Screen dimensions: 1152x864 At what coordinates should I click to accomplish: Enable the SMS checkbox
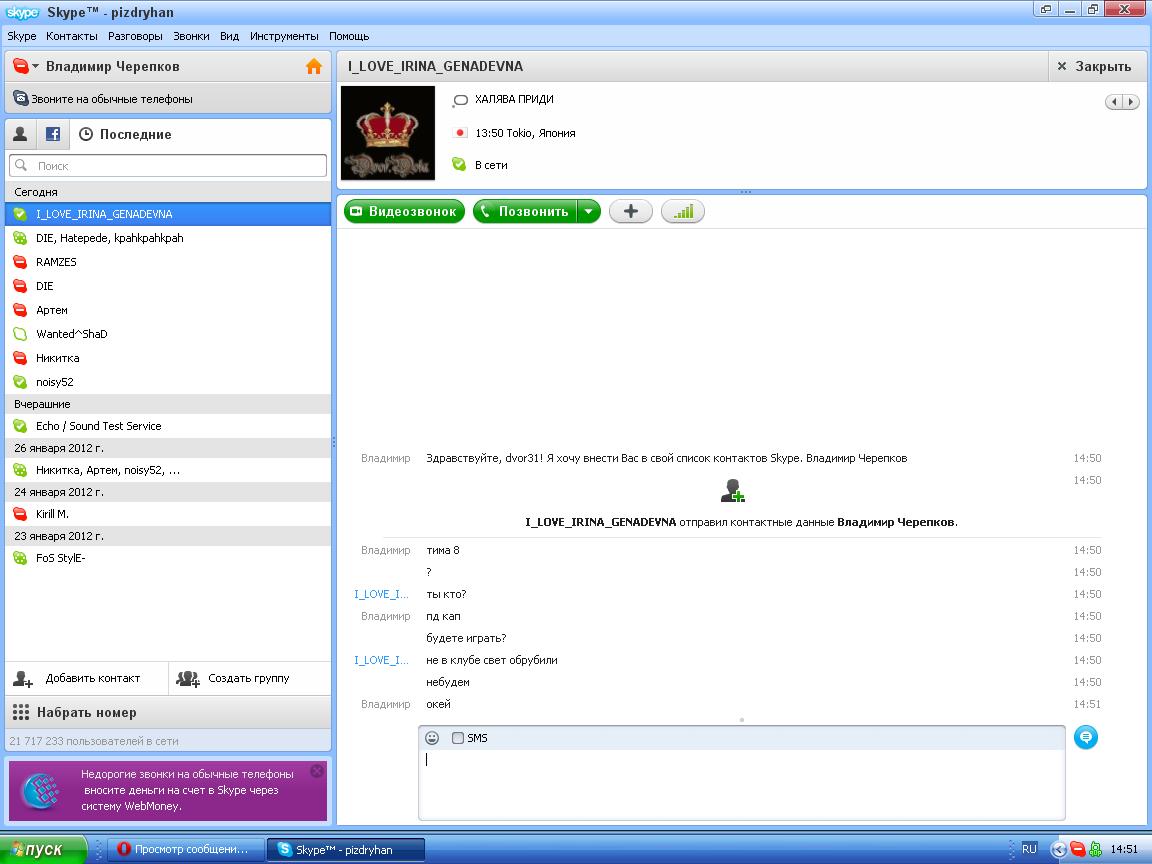458,738
